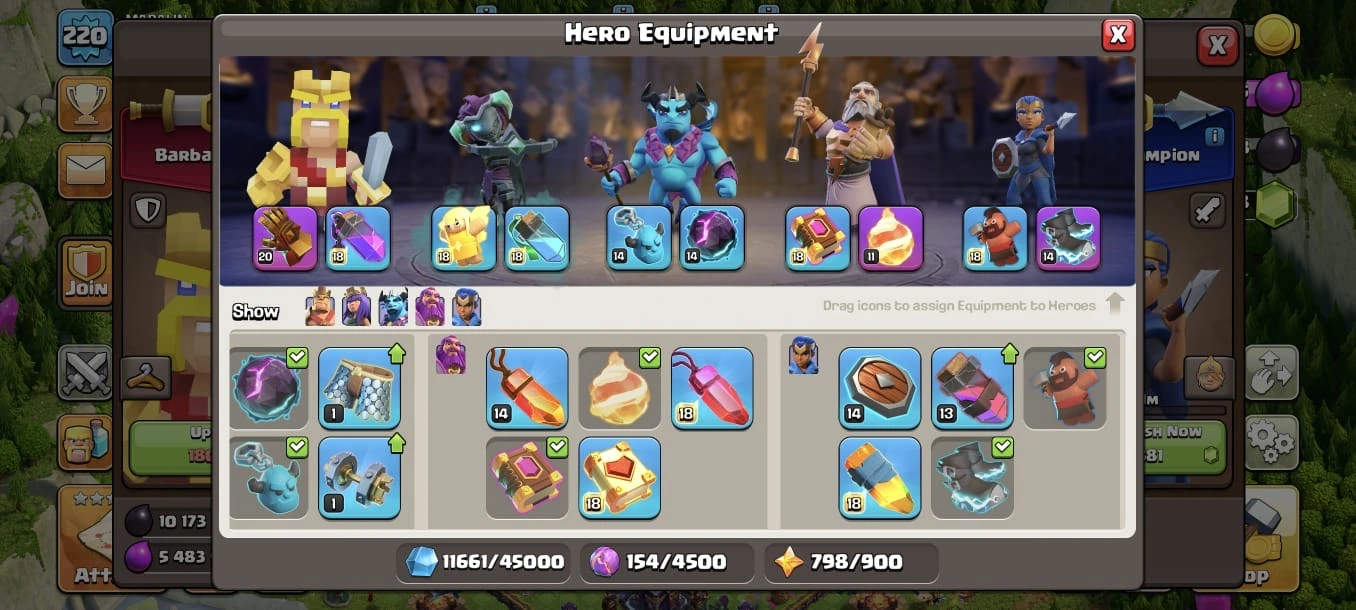This screenshot has width=1356, height=610.
Task: Filter equipment by Barbarian King icon
Action: coord(321,307)
